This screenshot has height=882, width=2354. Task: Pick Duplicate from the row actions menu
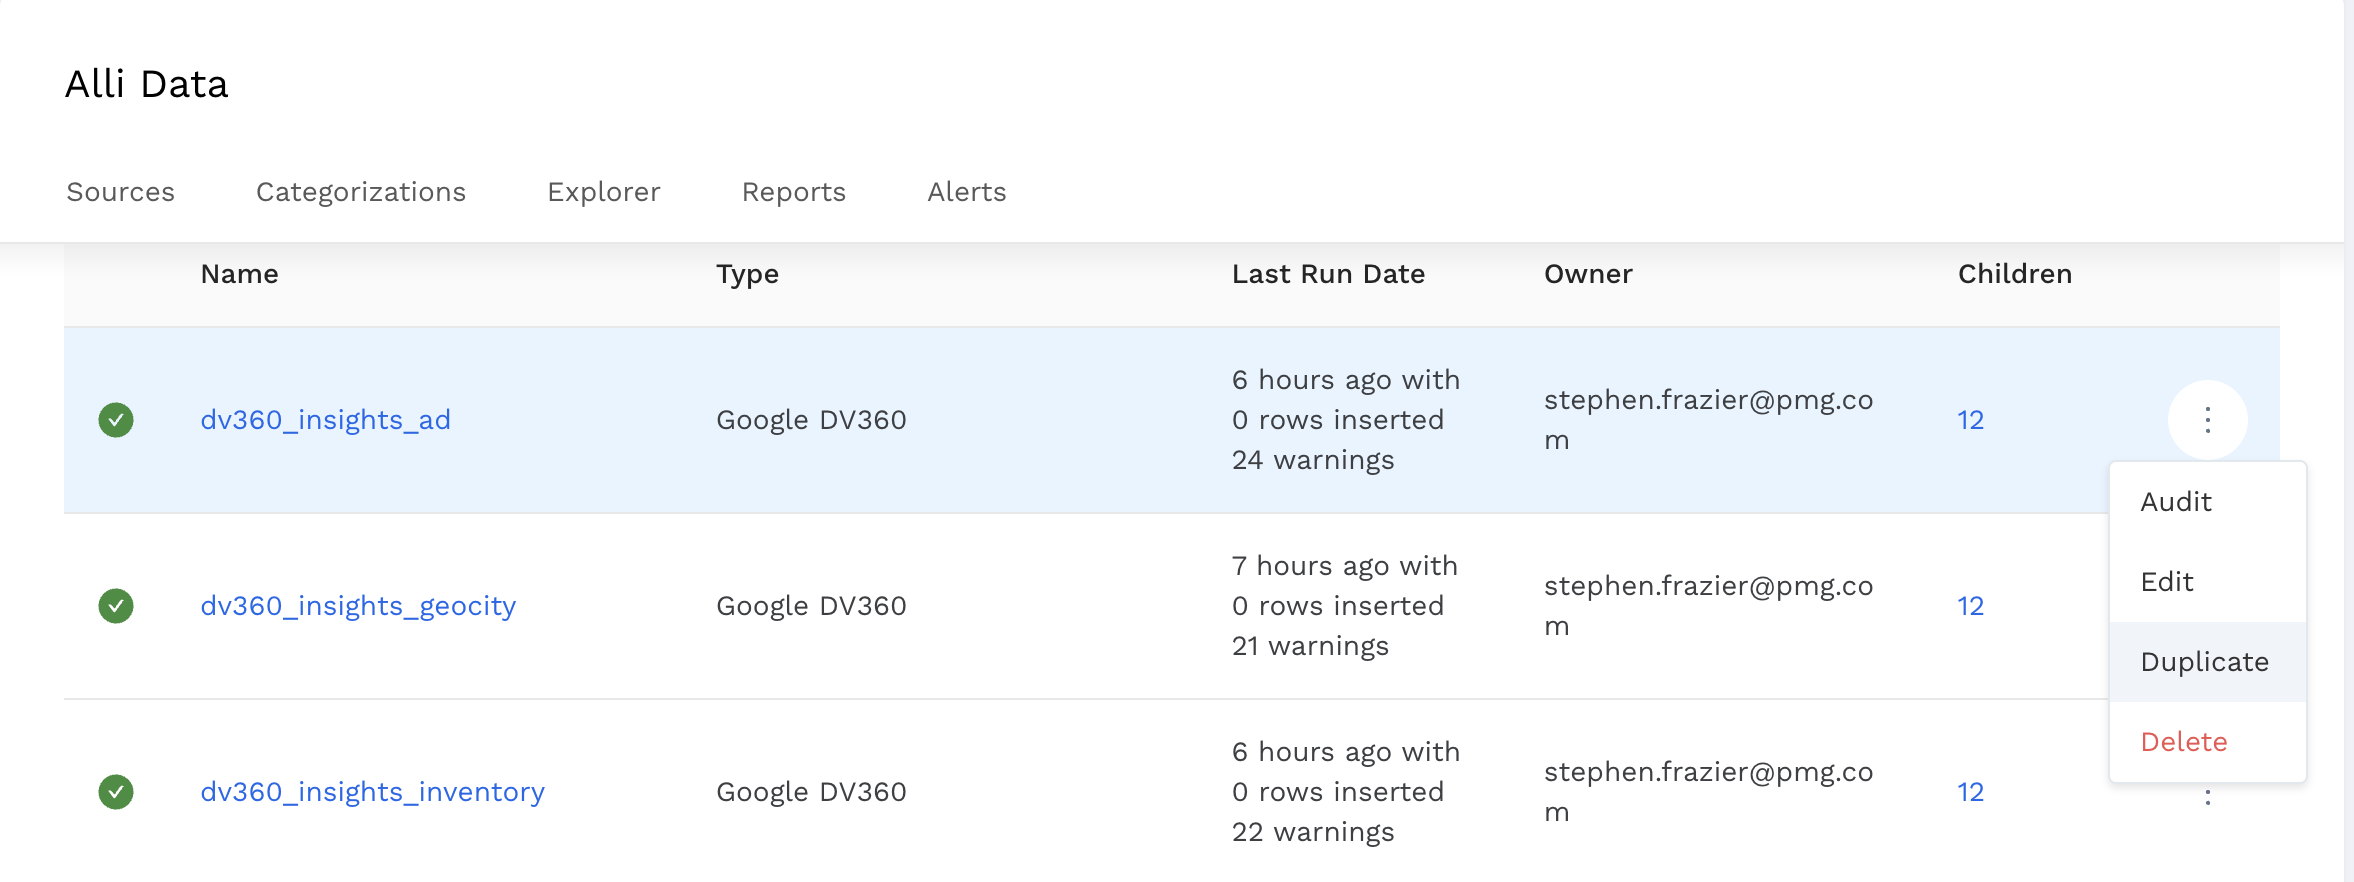click(2204, 662)
